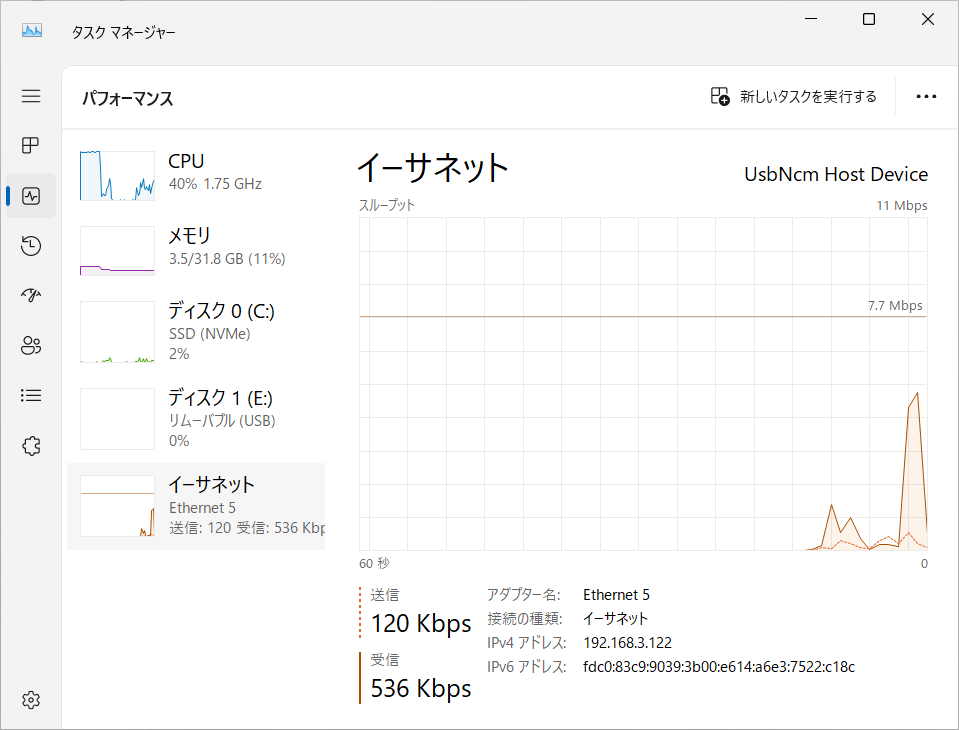
Task: Open the hamburger navigation menu
Action: (x=31, y=96)
